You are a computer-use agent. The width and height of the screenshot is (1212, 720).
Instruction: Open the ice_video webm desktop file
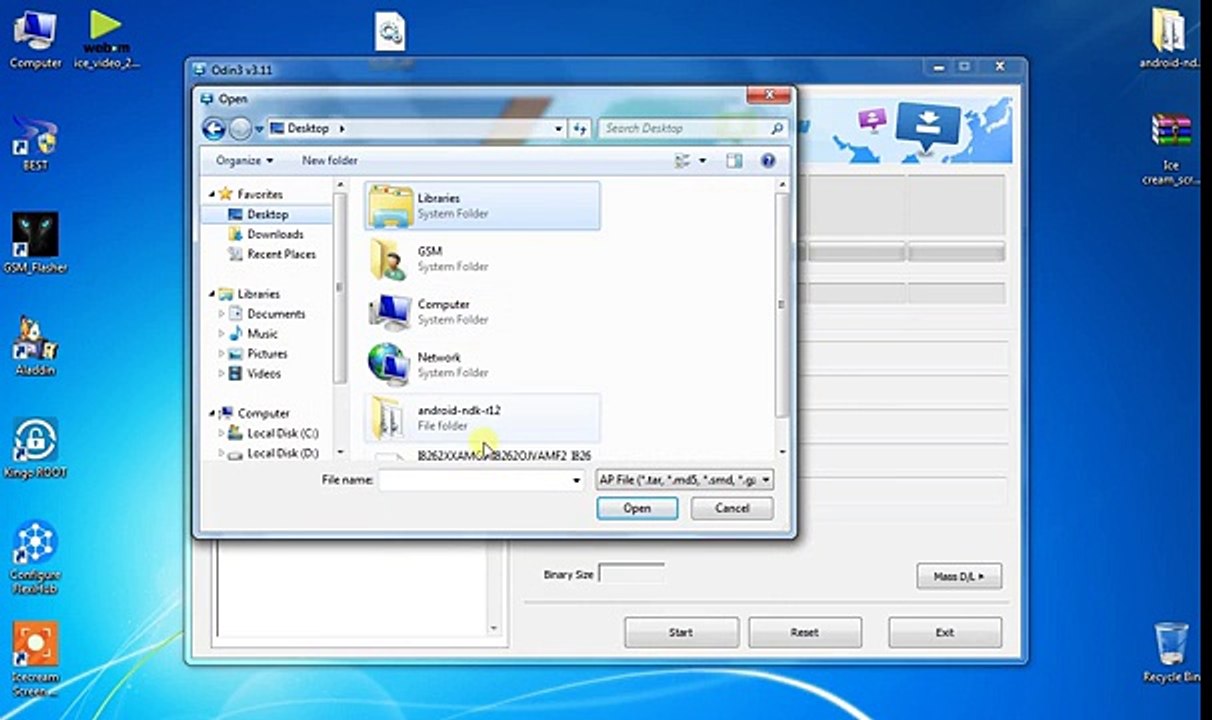(106, 38)
